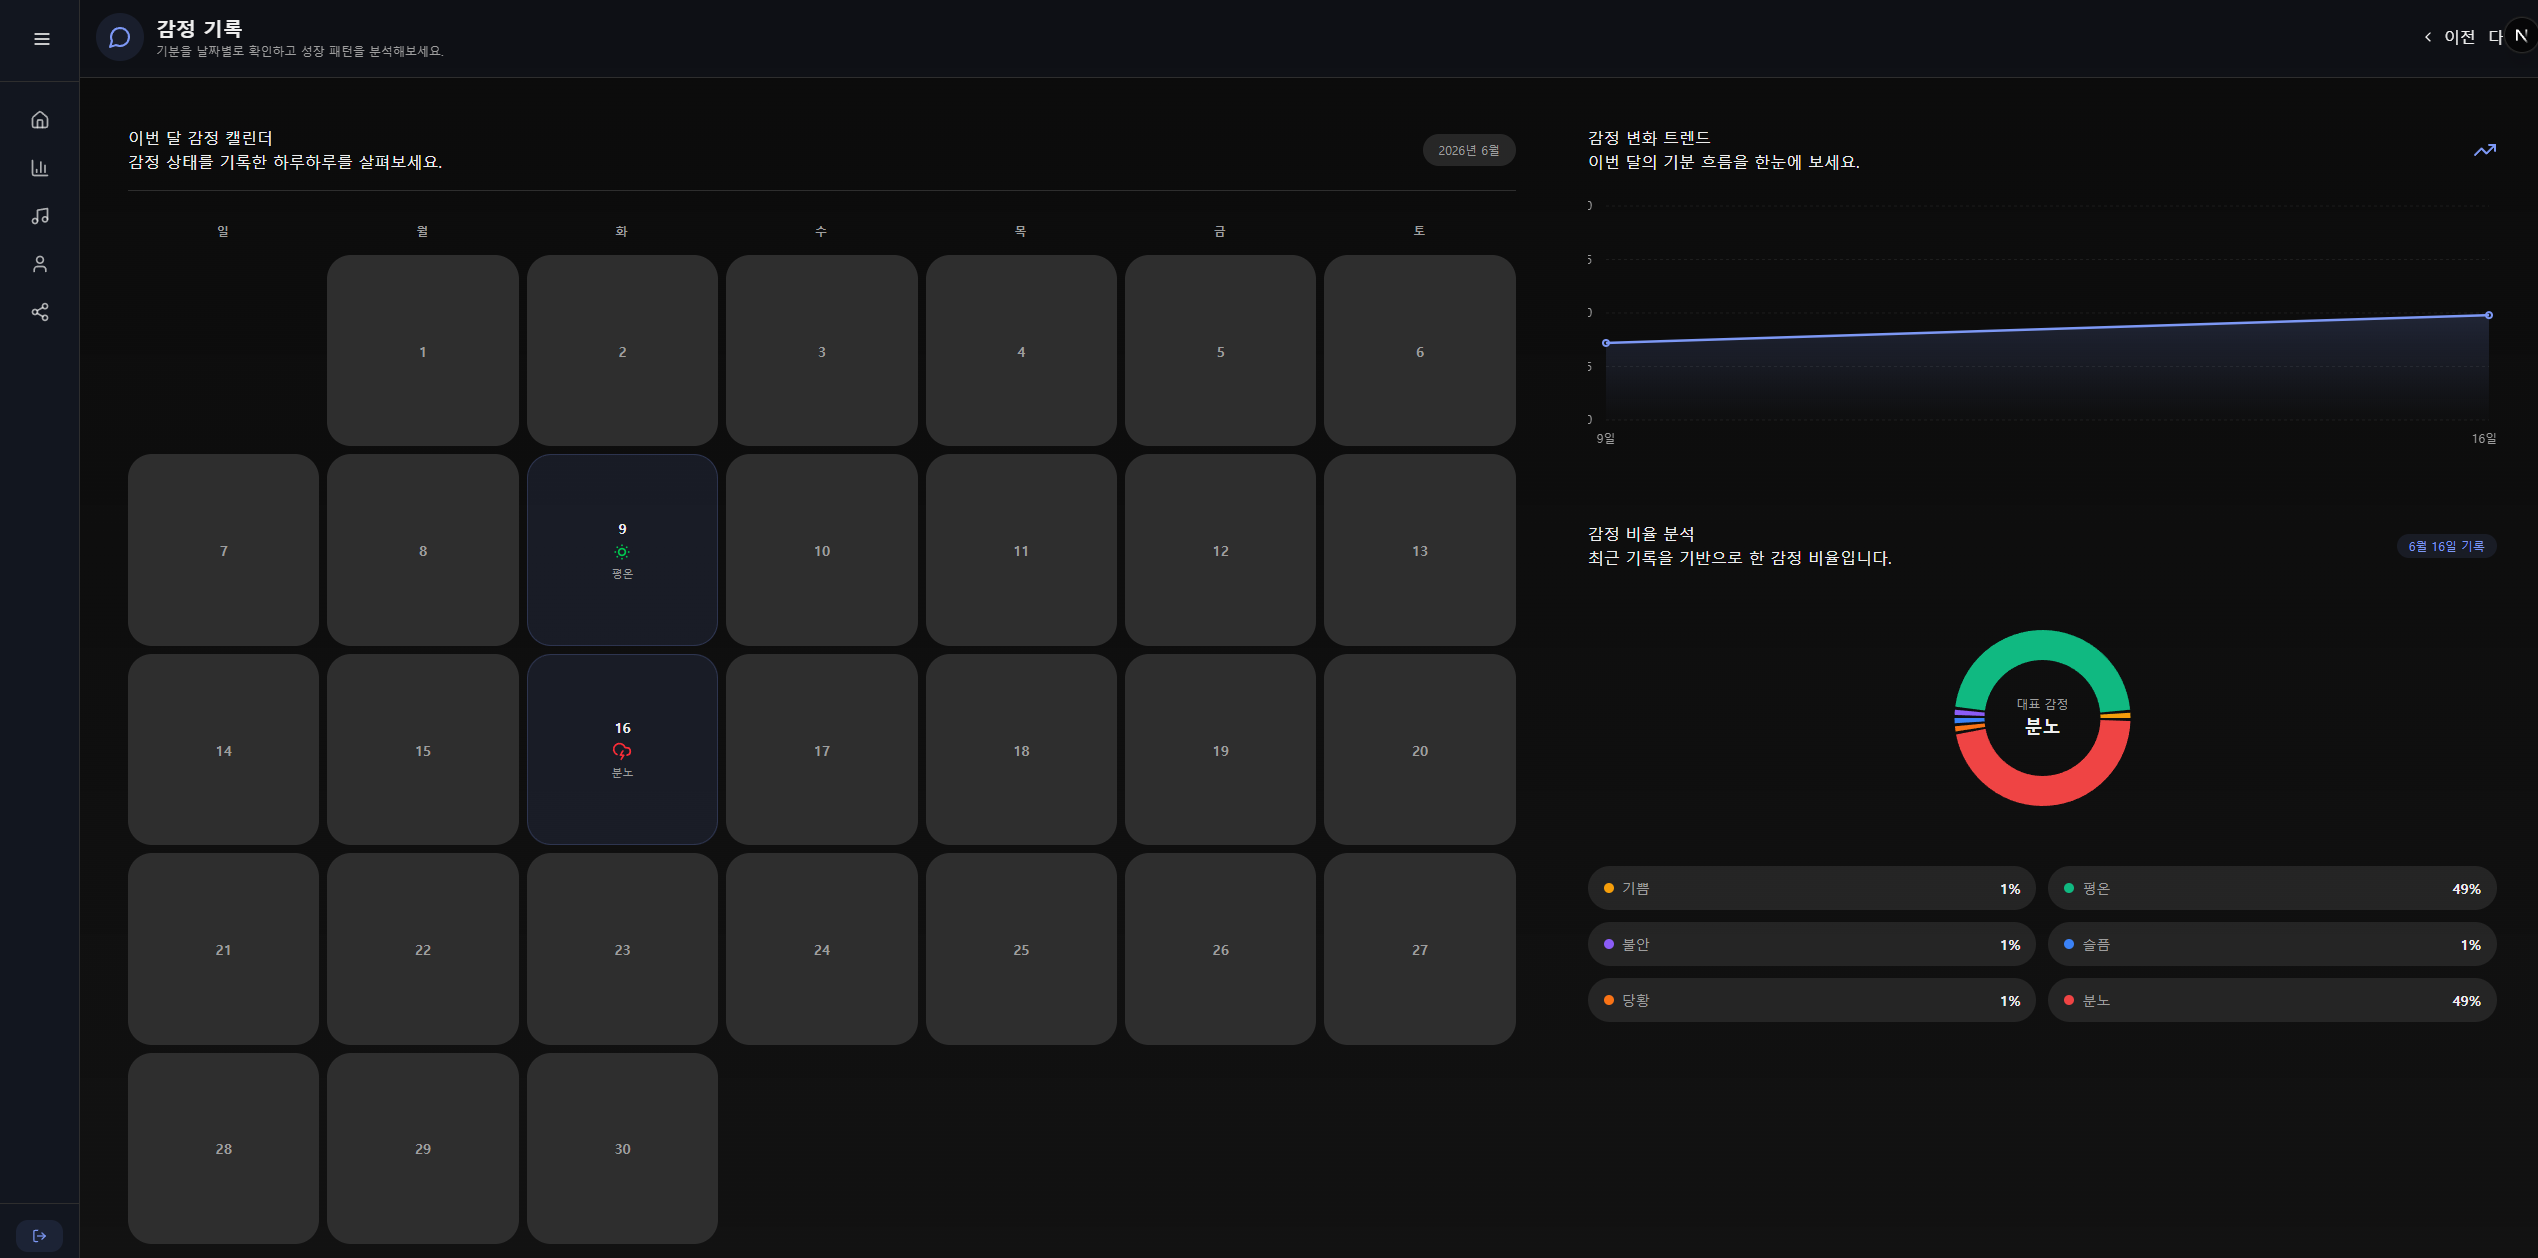Select the 불안 1% legend pill
Viewport: 2538px width, 1258px height.
1811,944
